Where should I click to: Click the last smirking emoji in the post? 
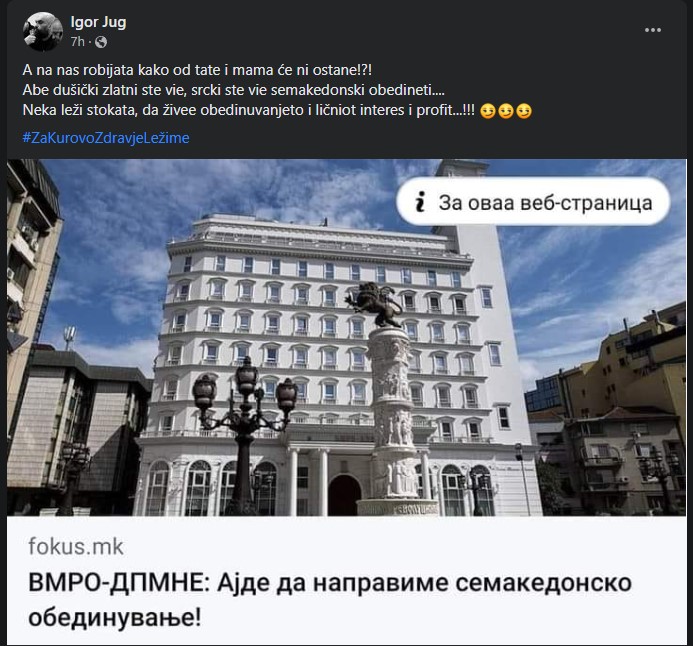(524, 111)
